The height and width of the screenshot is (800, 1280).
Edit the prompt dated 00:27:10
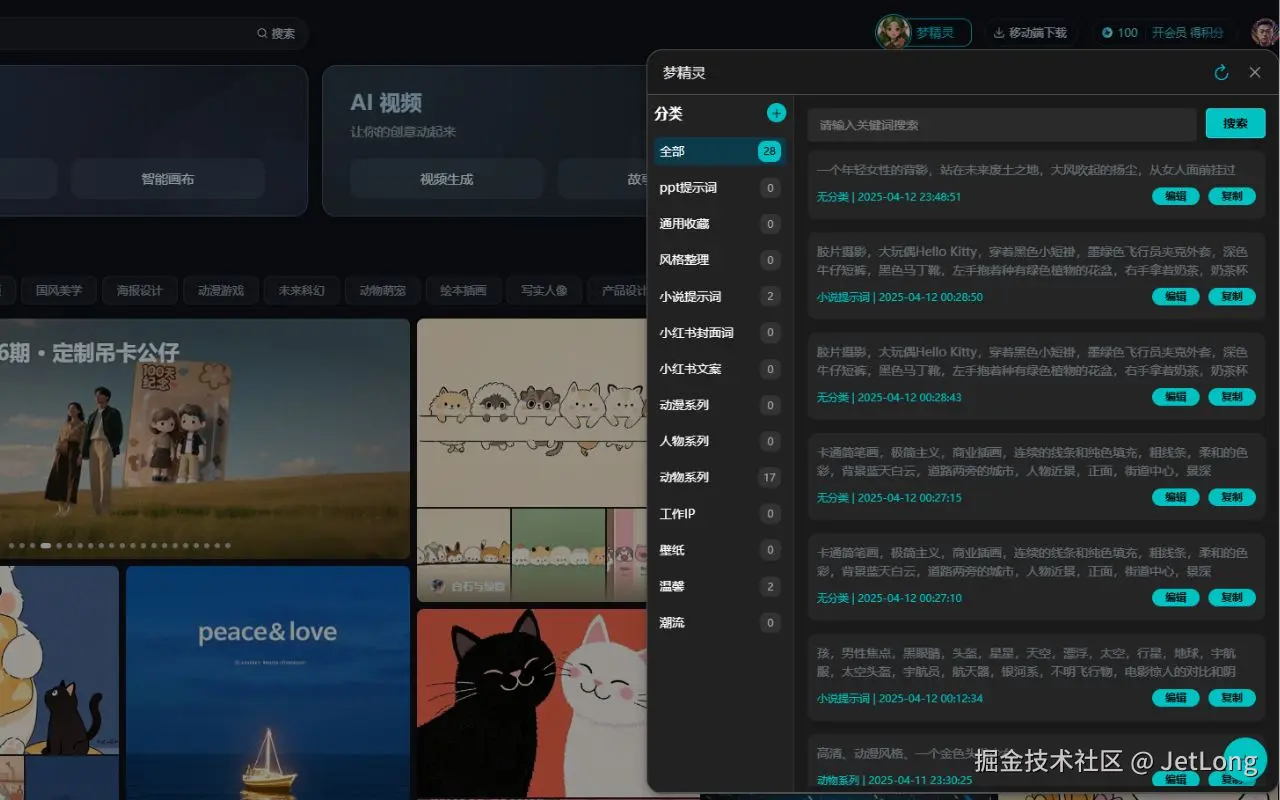(1176, 598)
